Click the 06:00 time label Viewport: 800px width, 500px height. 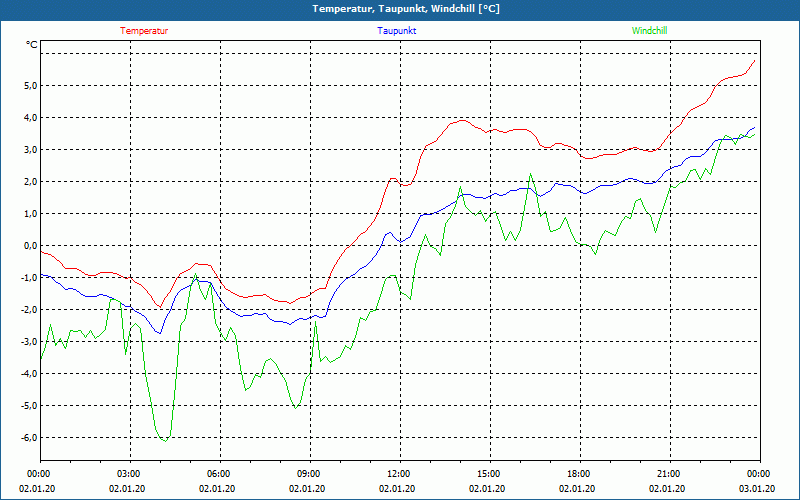tap(219, 474)
